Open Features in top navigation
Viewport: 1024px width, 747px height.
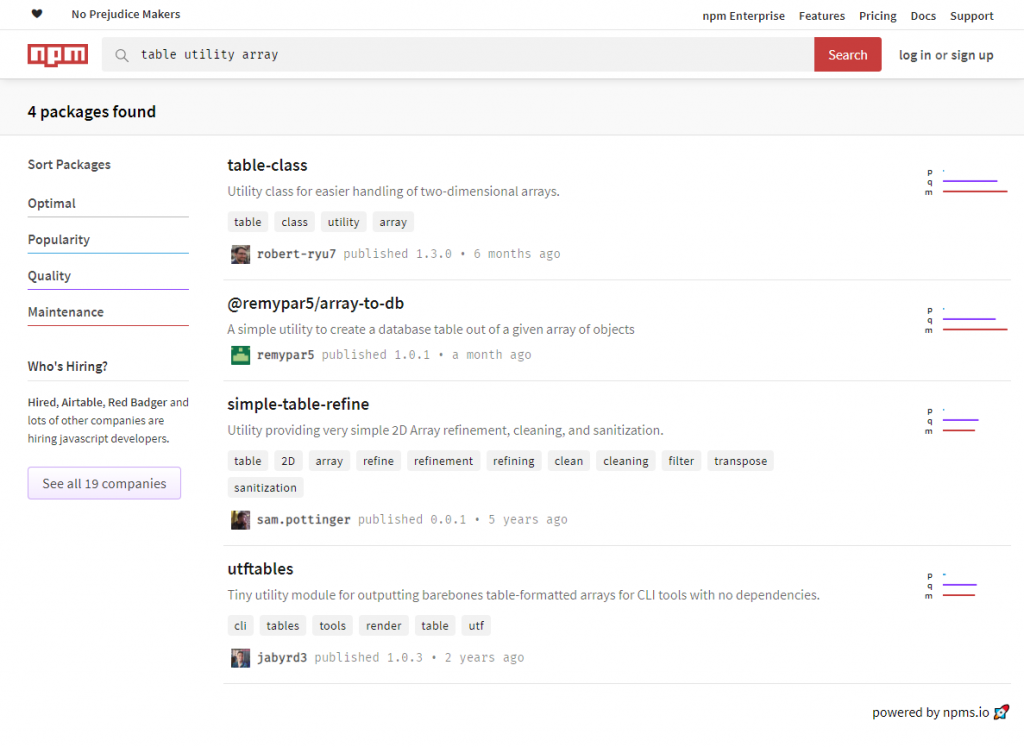coord(822,16)
